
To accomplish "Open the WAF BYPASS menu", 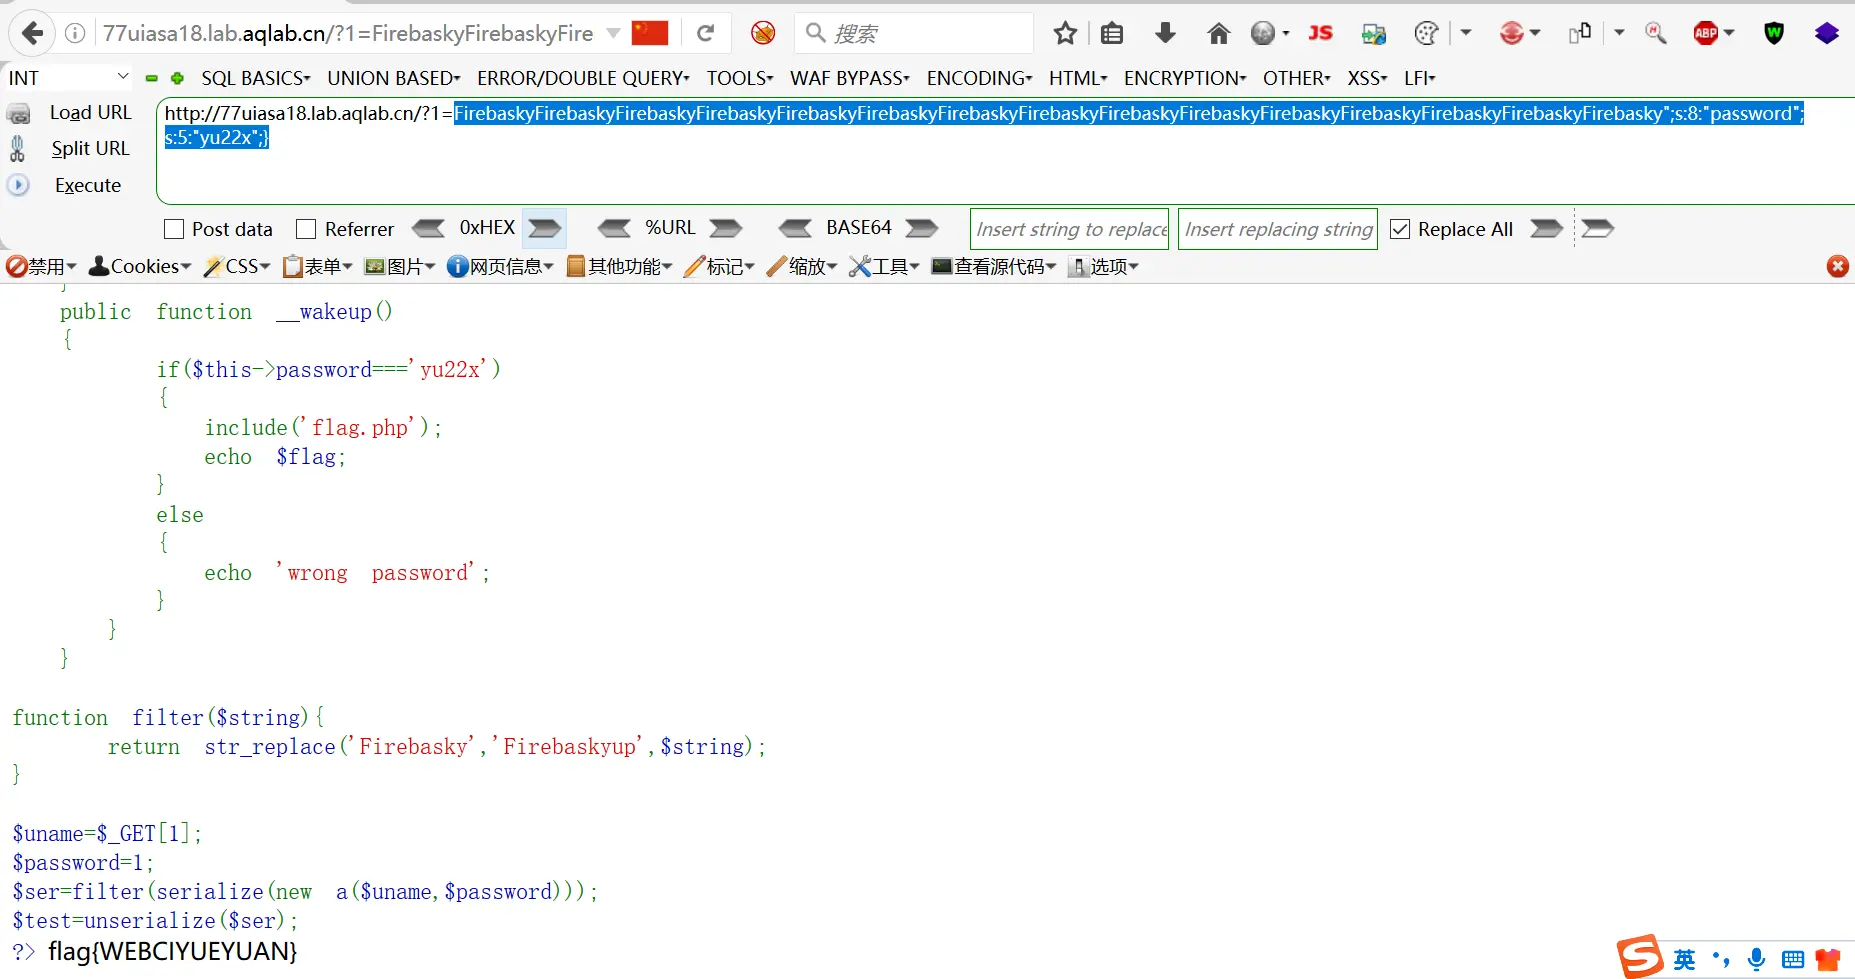I will pos(849,78).
